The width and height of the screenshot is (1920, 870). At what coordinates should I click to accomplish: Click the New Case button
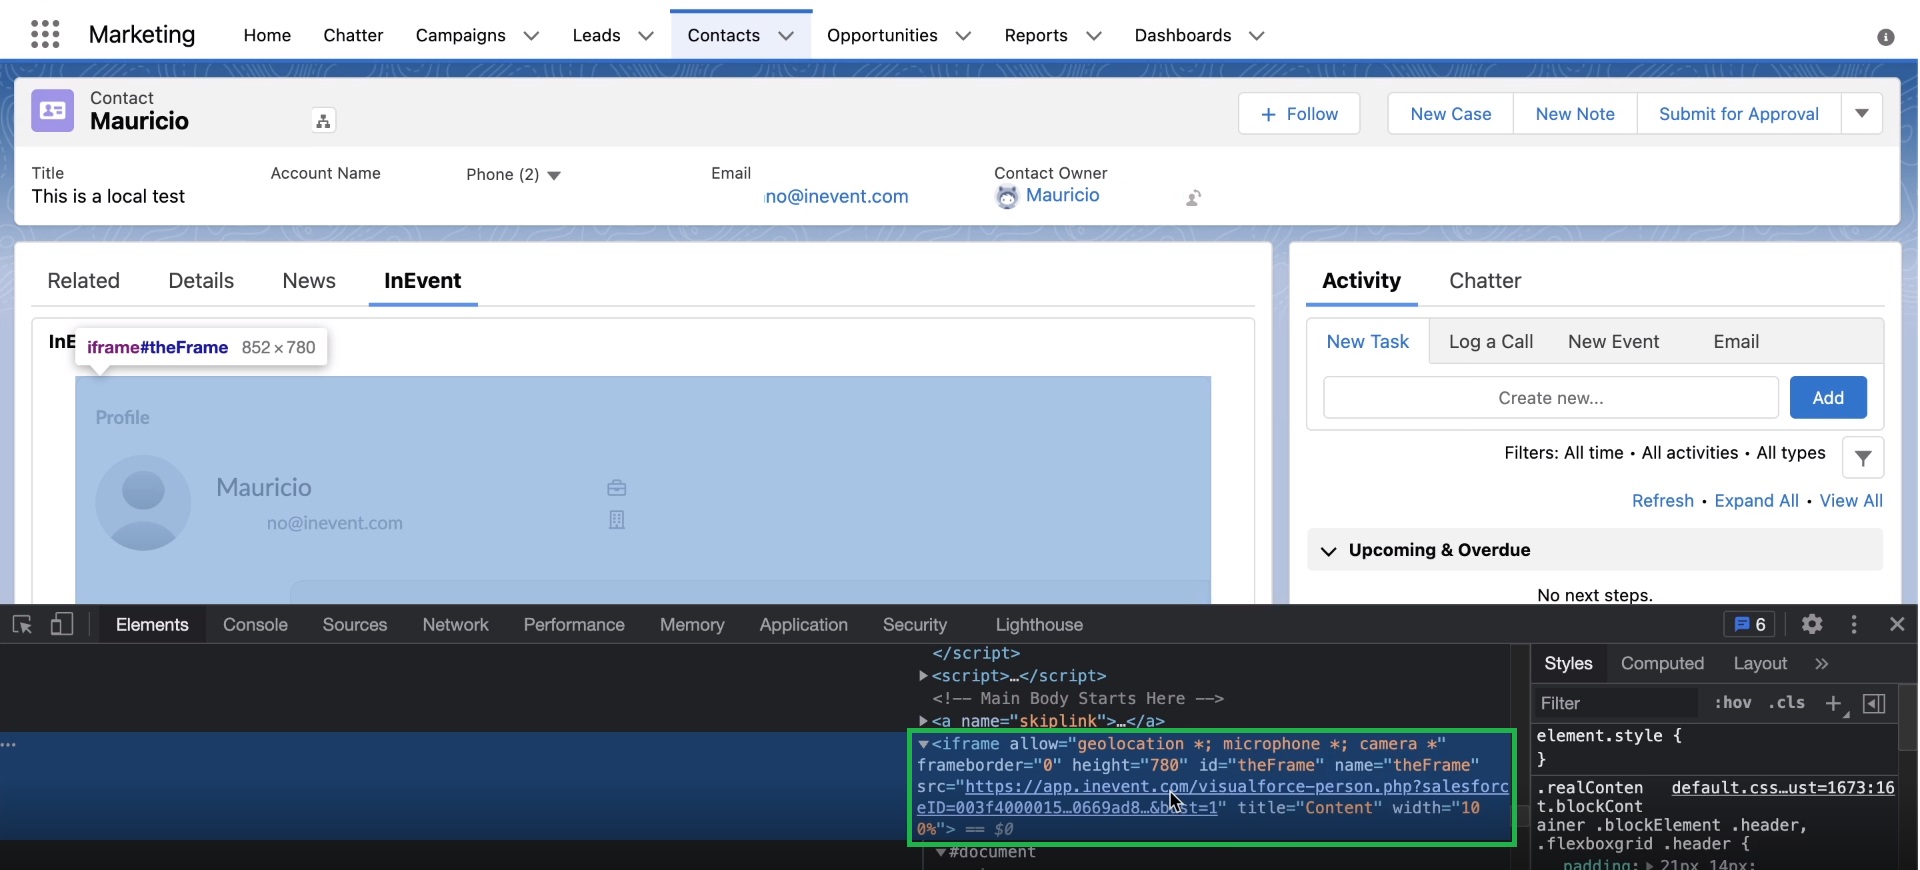pyautogui.click(x=1450, y=114)
